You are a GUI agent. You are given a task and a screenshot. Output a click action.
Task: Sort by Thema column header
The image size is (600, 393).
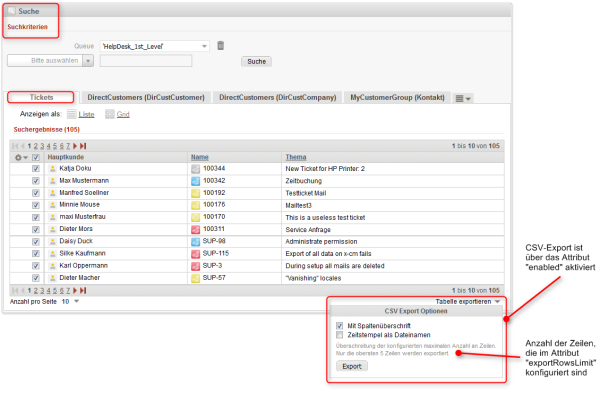(296, 157)
